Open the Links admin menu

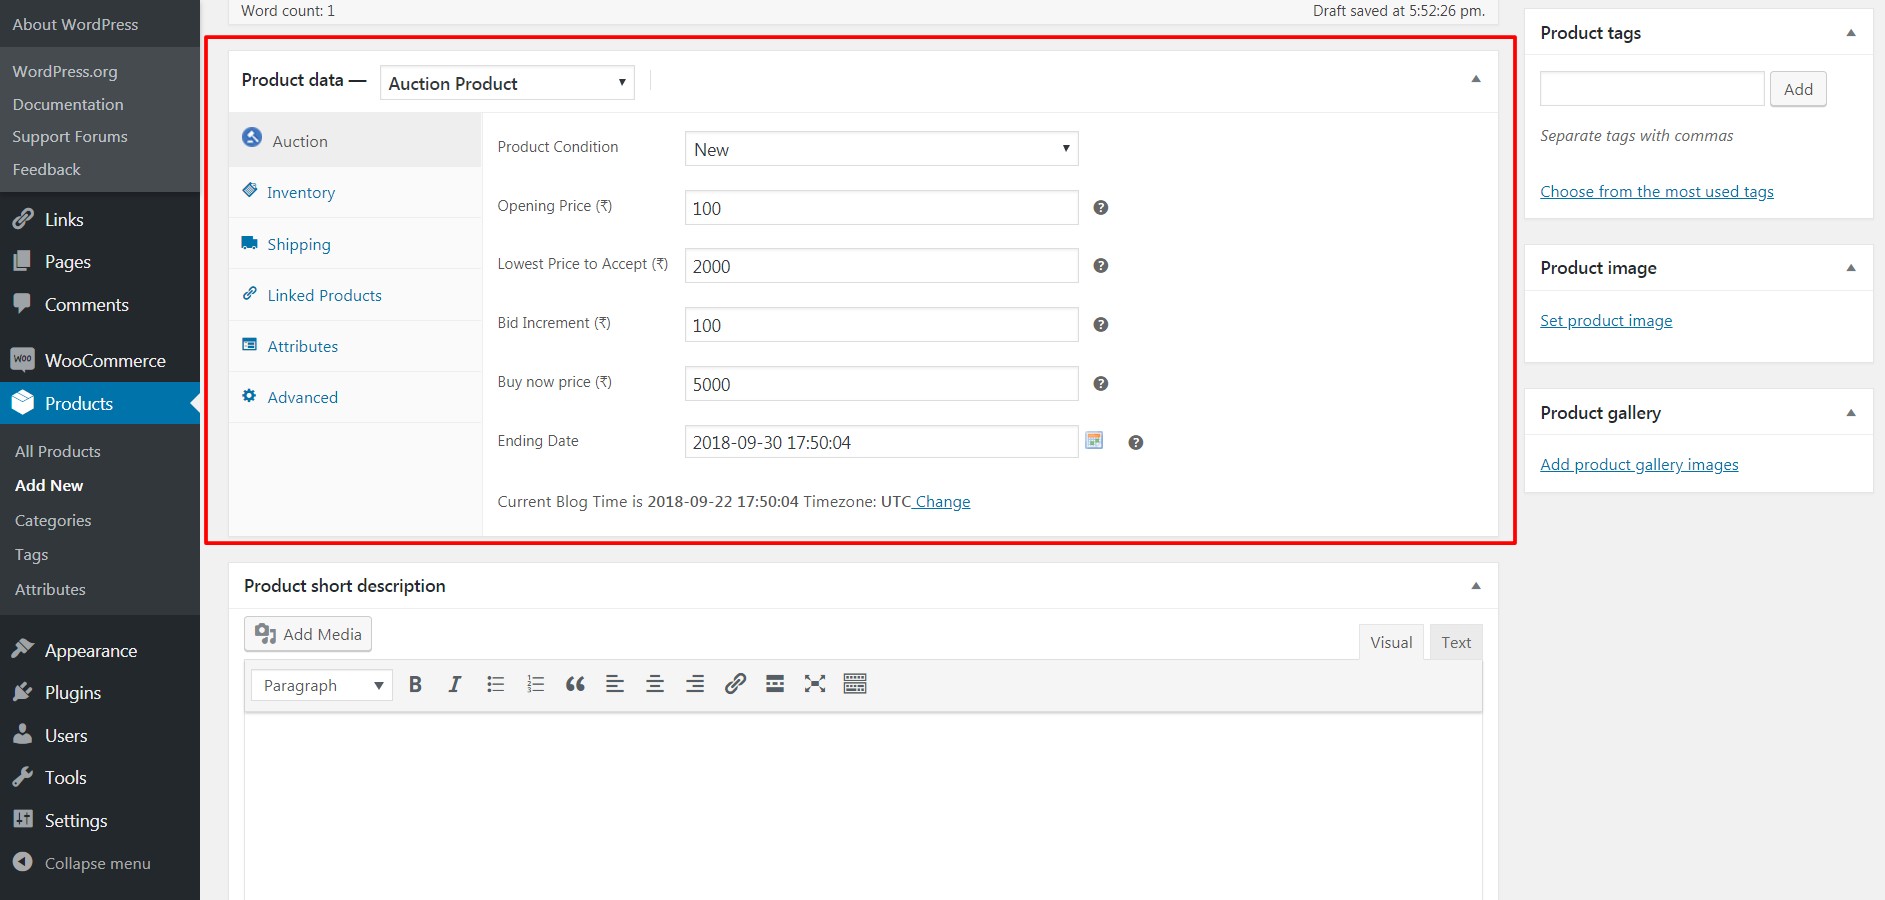pyautogui.click(x=100, y=219)
